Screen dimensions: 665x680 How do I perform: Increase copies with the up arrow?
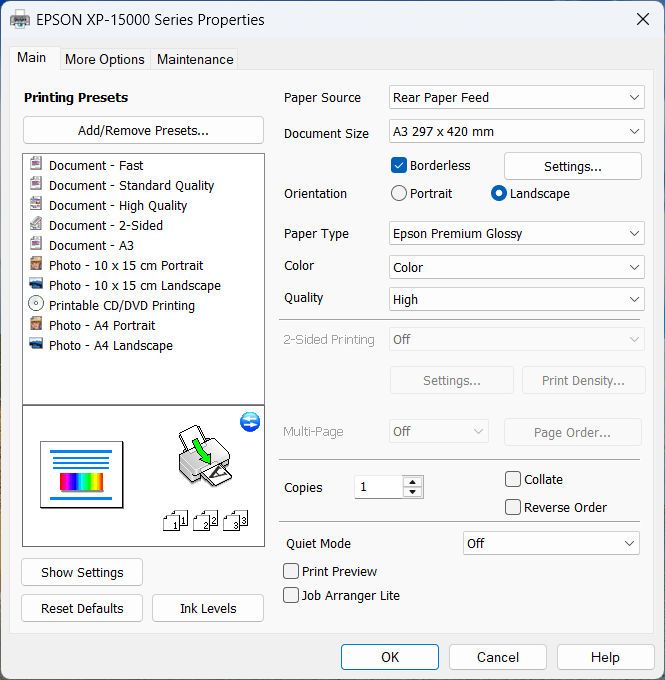[x=413, y=482]
